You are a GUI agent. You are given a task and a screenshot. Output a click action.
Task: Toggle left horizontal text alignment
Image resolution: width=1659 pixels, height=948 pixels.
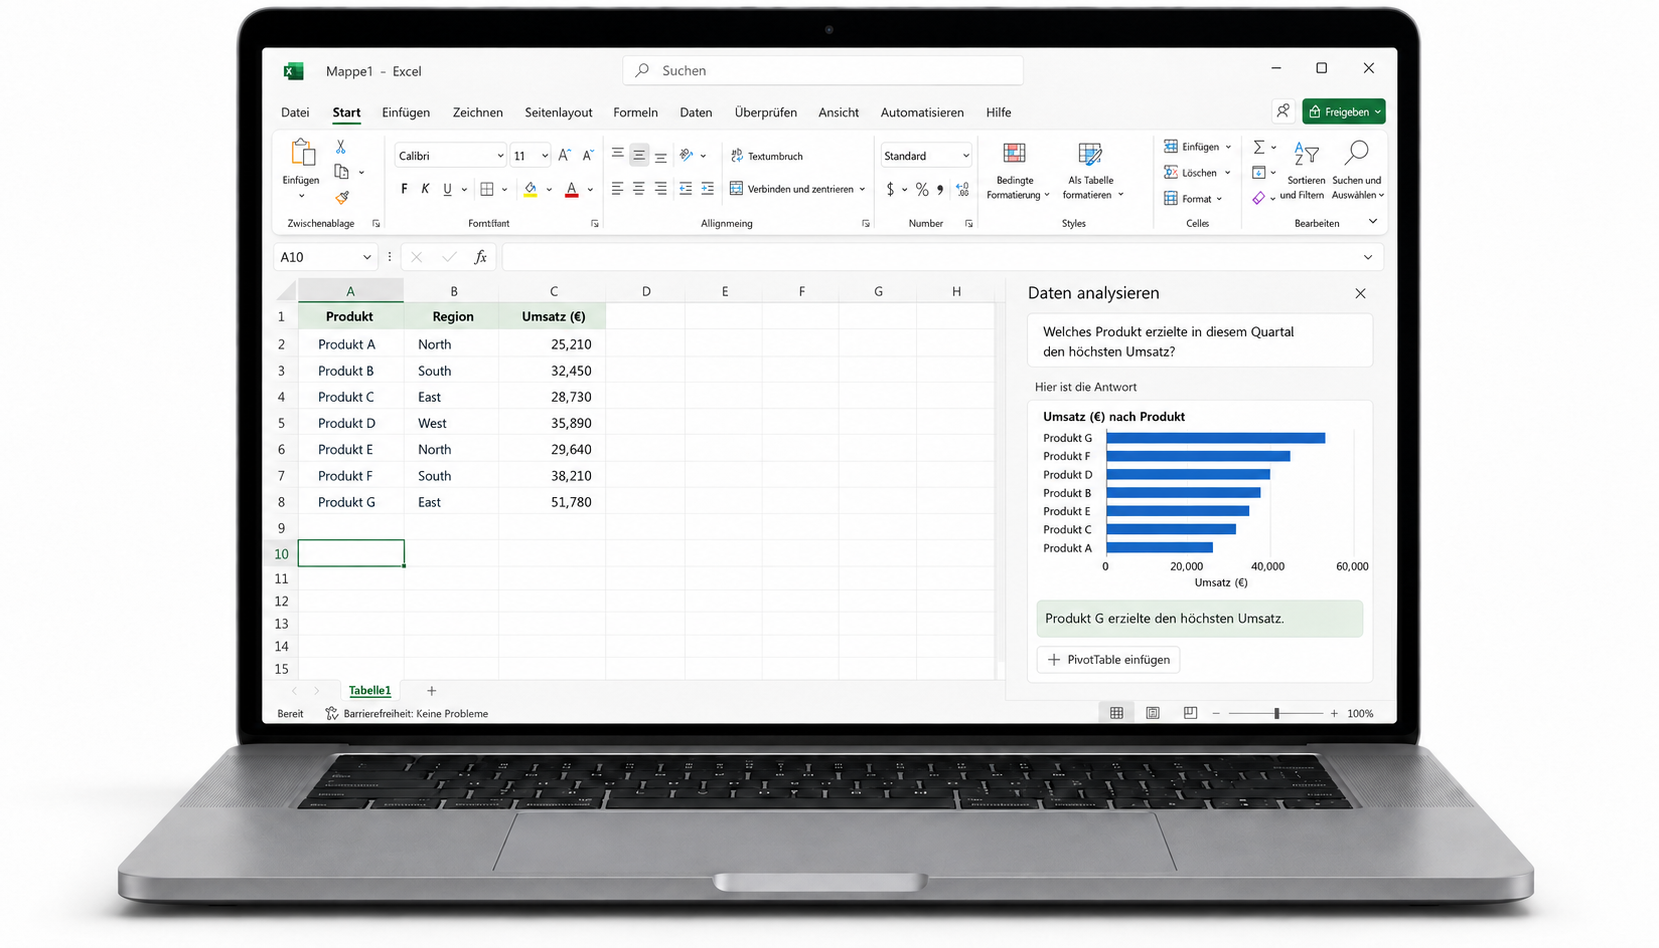coord(618,189)
